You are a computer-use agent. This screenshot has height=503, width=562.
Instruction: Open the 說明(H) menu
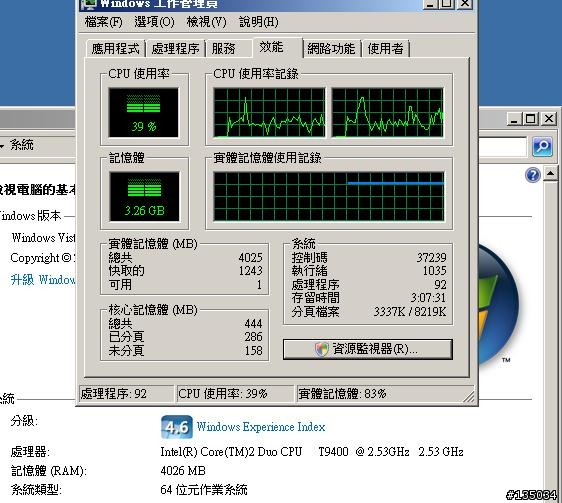pos(258,22)
